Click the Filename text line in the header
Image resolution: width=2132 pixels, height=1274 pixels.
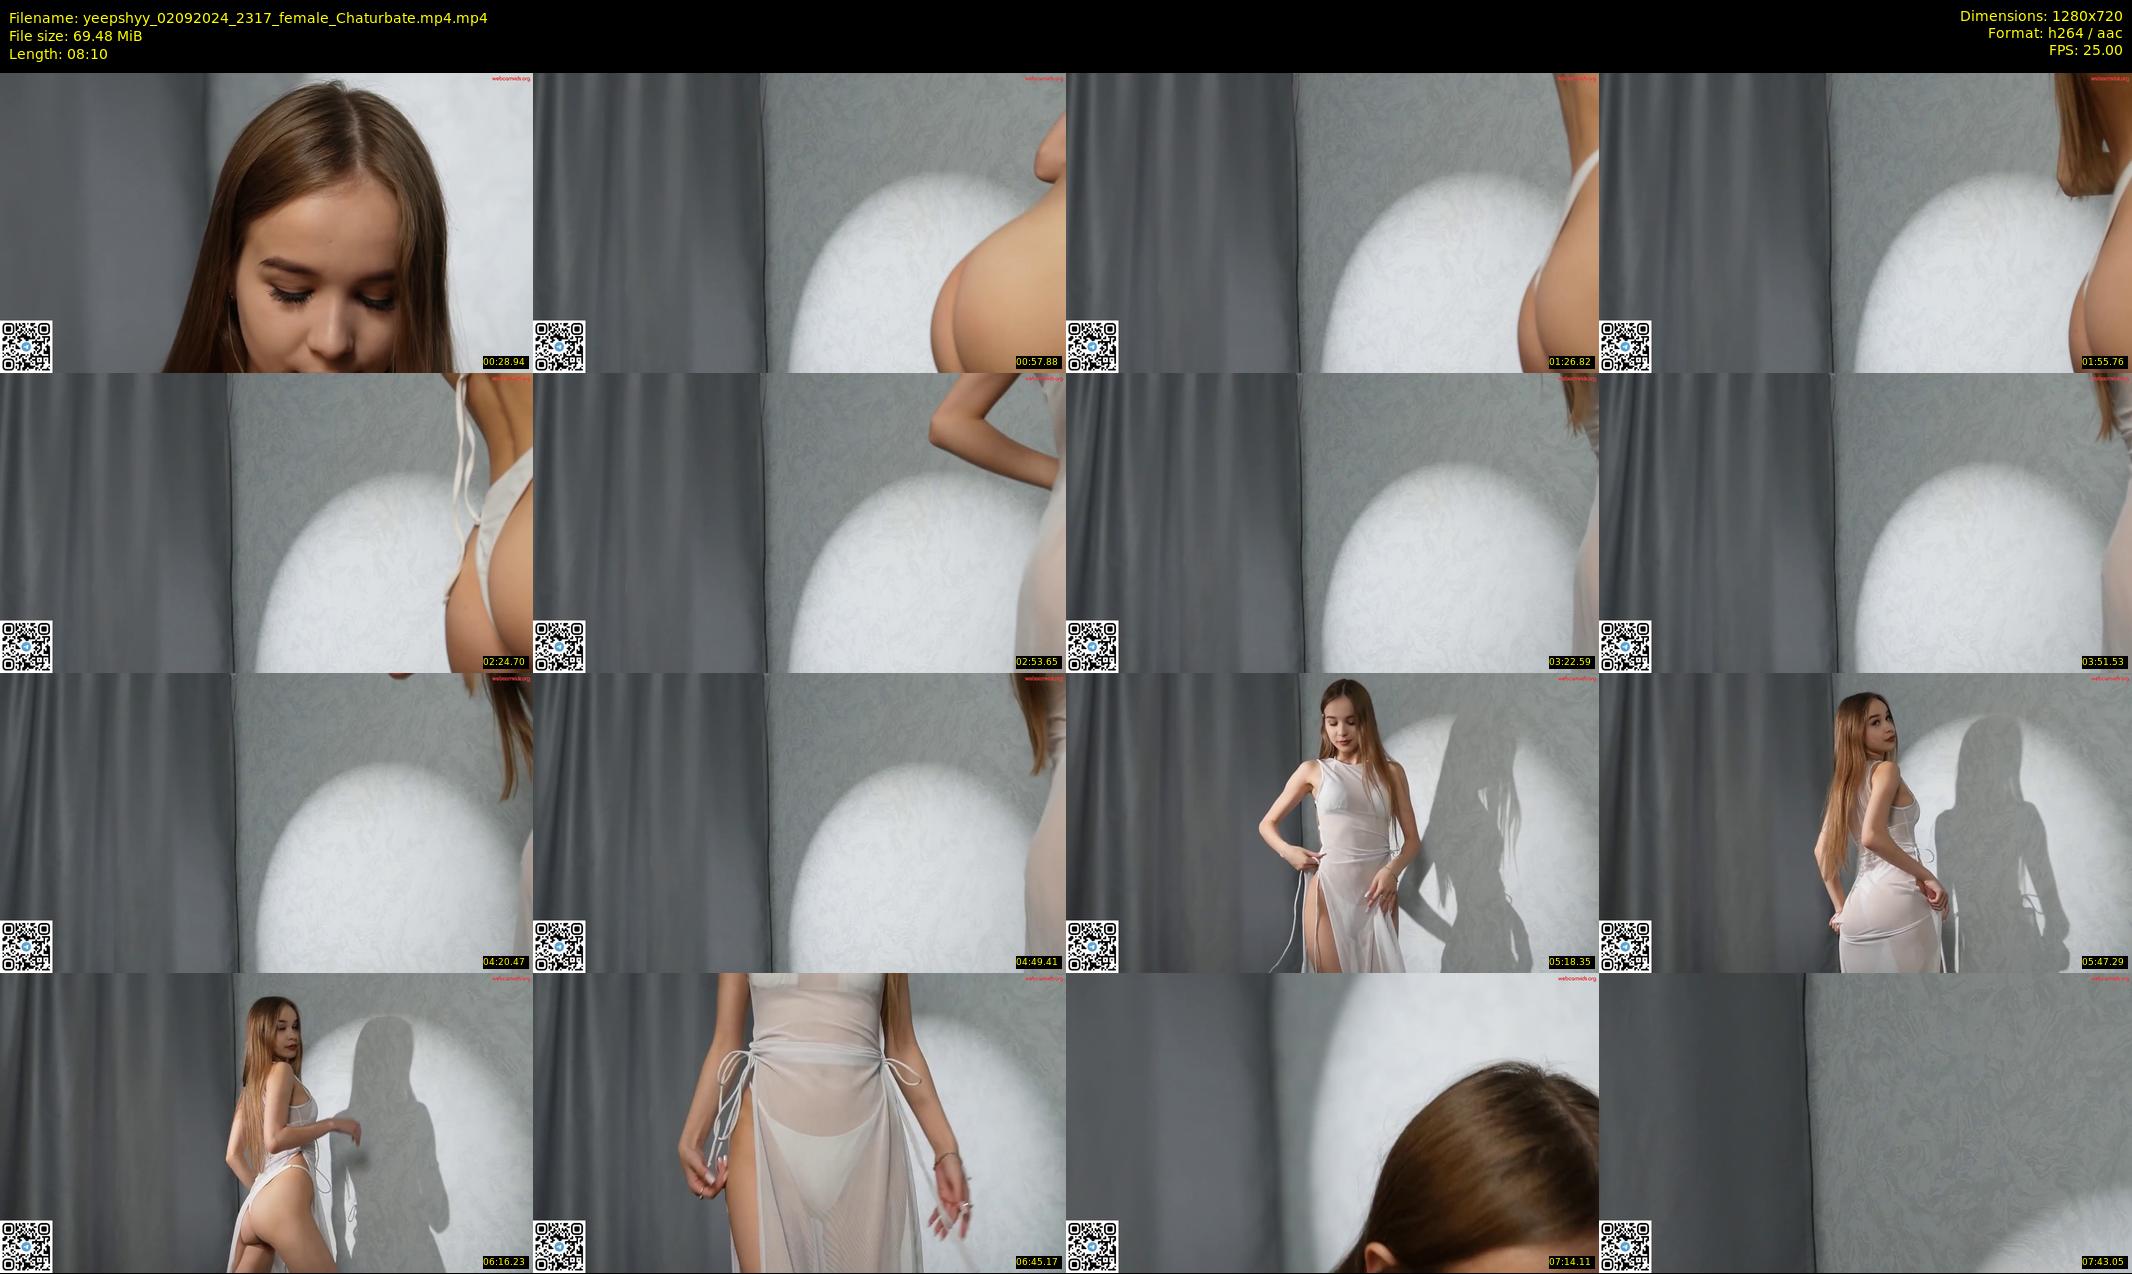point(248,18)
